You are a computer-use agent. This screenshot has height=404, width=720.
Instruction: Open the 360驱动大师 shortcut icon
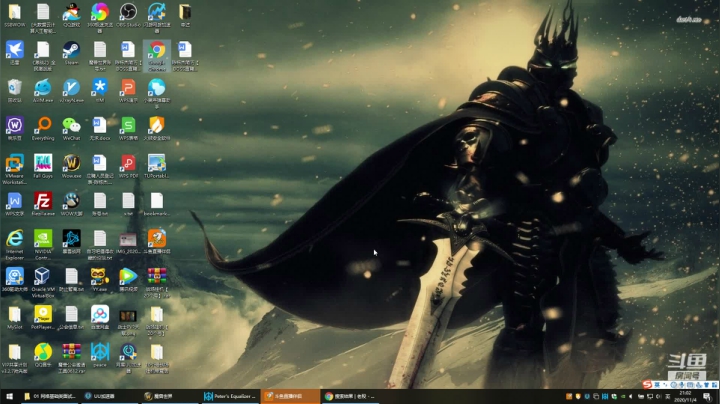pos(14,280)
